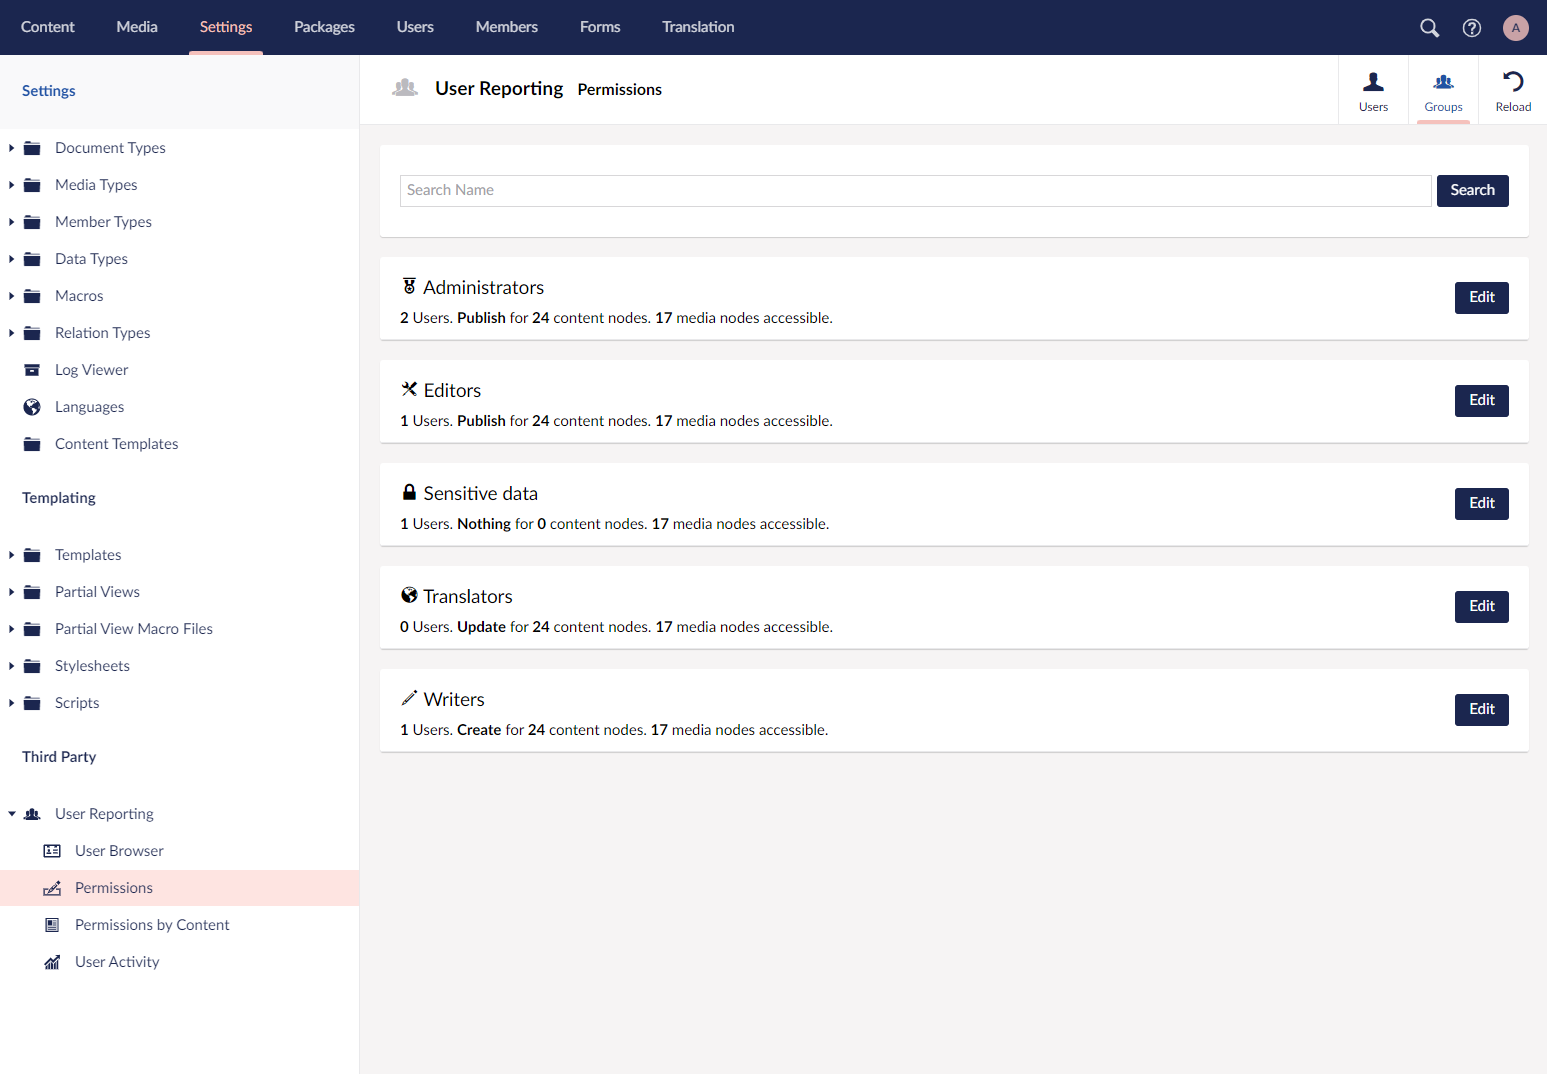Edit the Sensitive data group
Viewport: 1547px width, 1074px height.
point(1481,503)
